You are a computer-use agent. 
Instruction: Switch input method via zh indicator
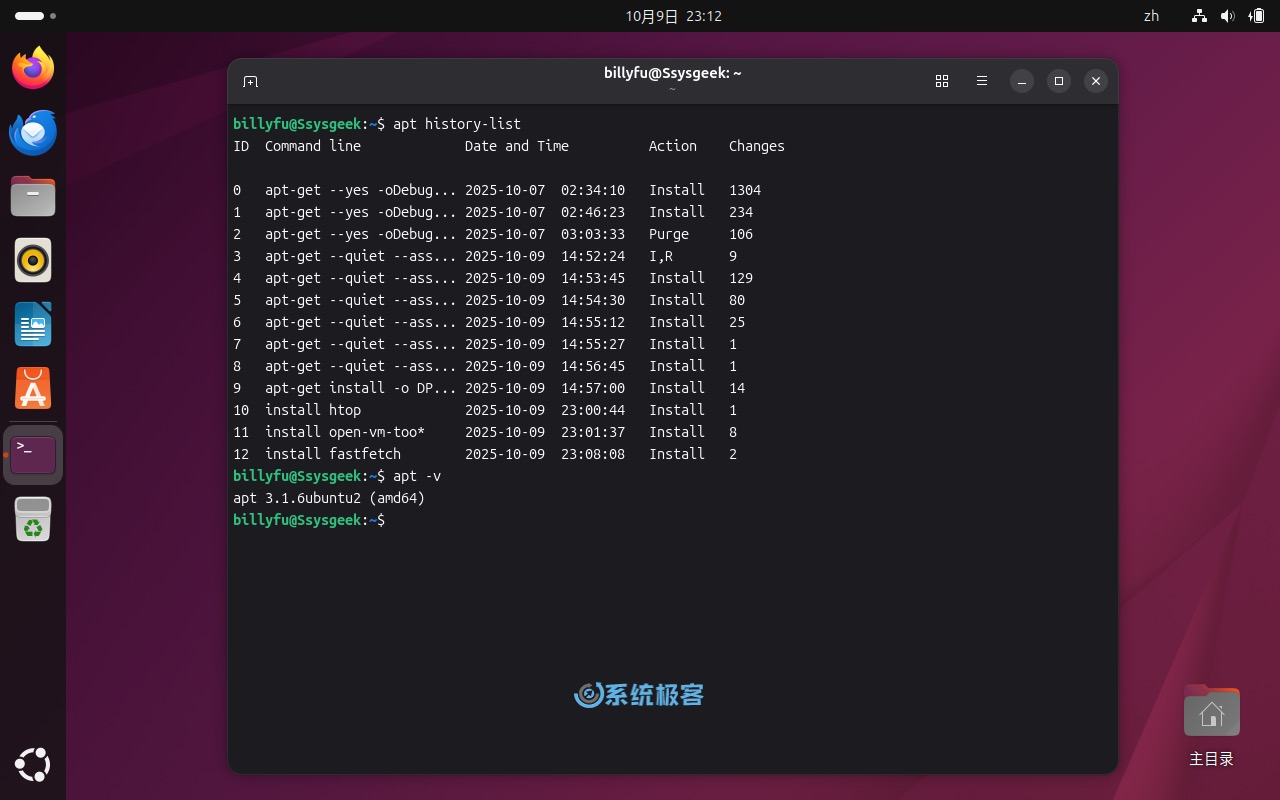1151,16
